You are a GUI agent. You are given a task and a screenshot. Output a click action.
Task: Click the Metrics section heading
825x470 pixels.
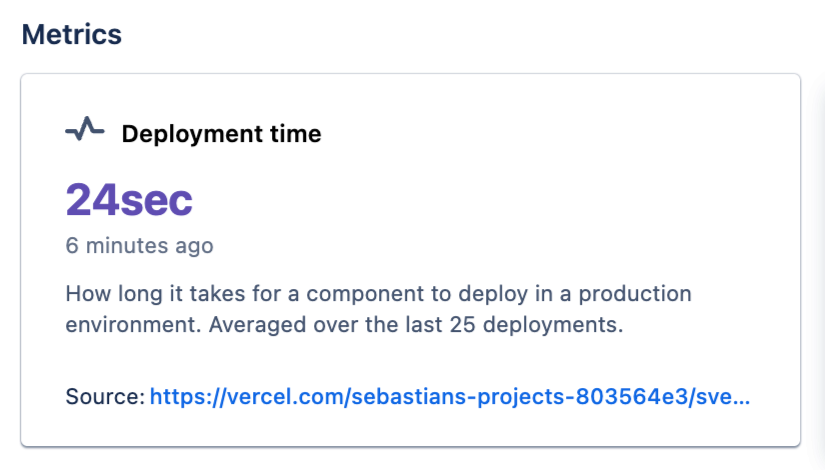(72, 35)
